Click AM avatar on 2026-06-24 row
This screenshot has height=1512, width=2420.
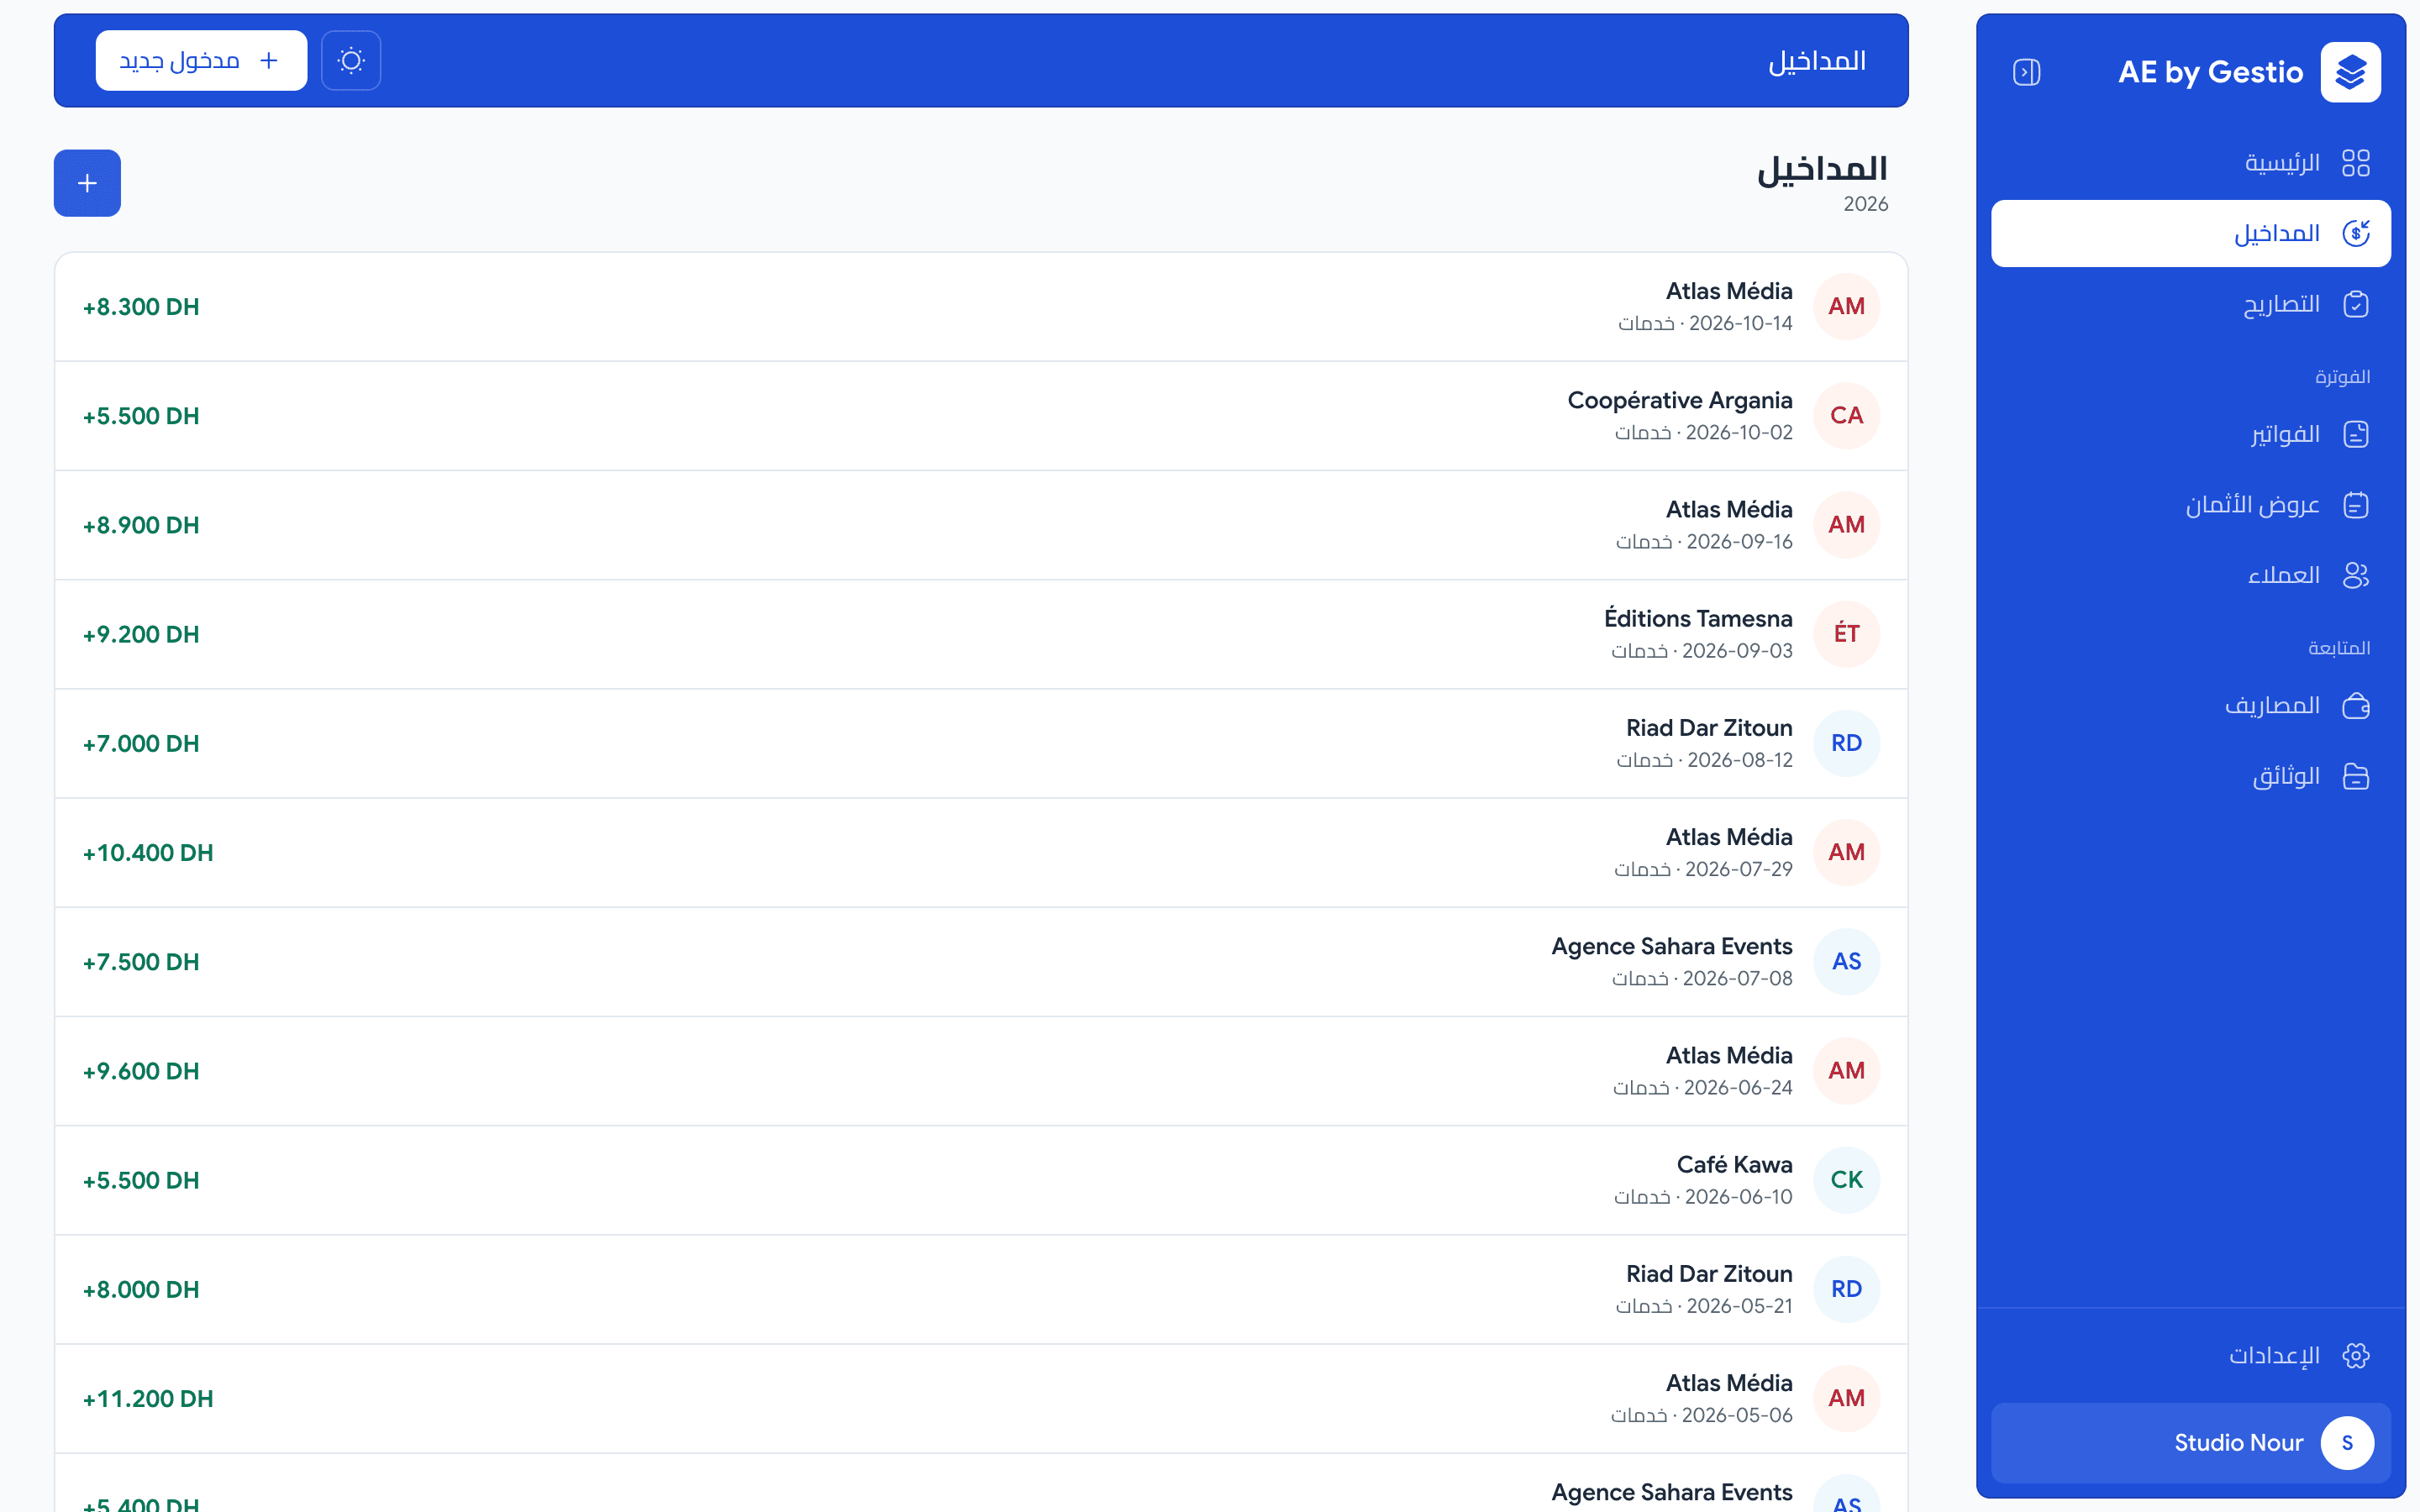(1846, 1070)
